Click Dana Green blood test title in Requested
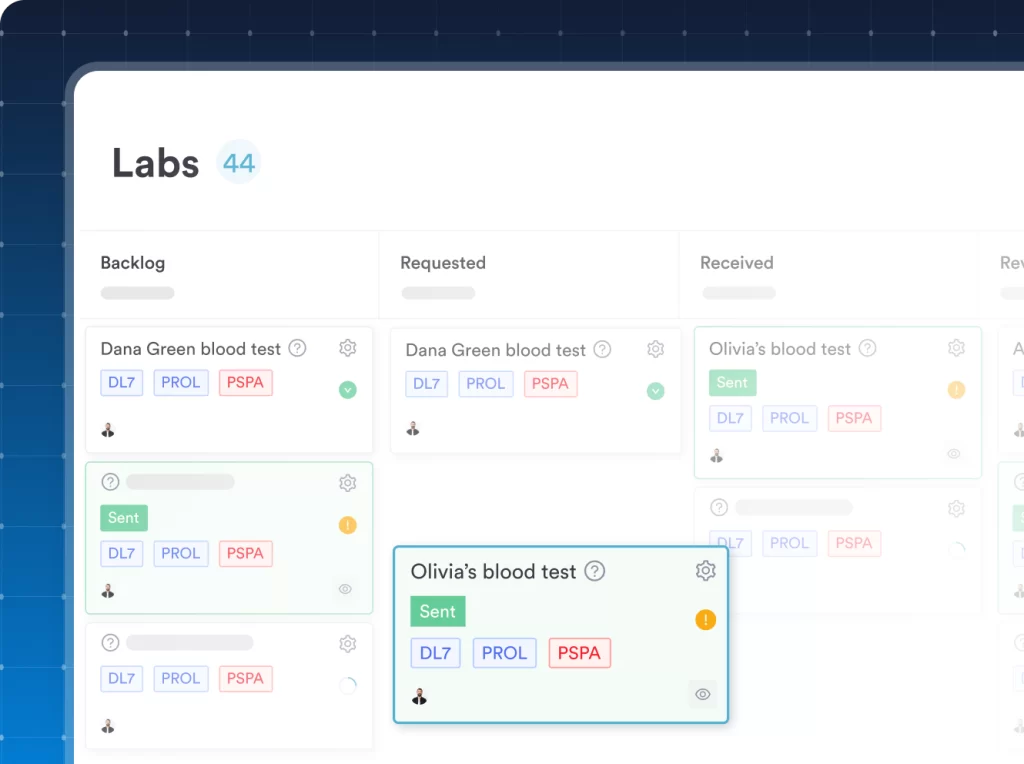This screenshot has width=1024, height=764. [495, 350]
